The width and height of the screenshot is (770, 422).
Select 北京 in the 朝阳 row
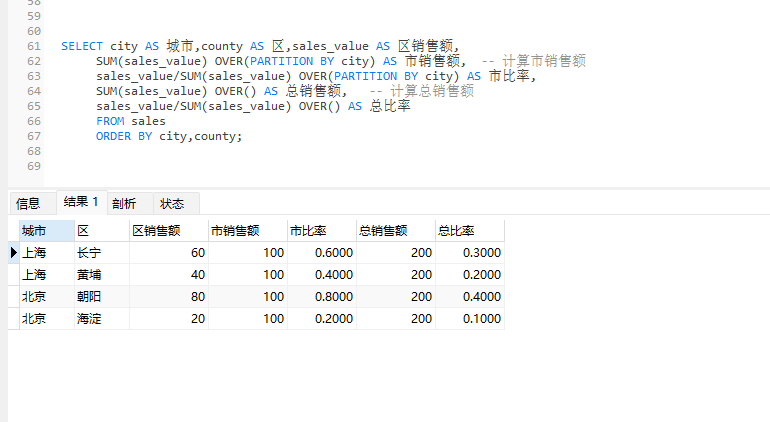(x=47, y=297)
